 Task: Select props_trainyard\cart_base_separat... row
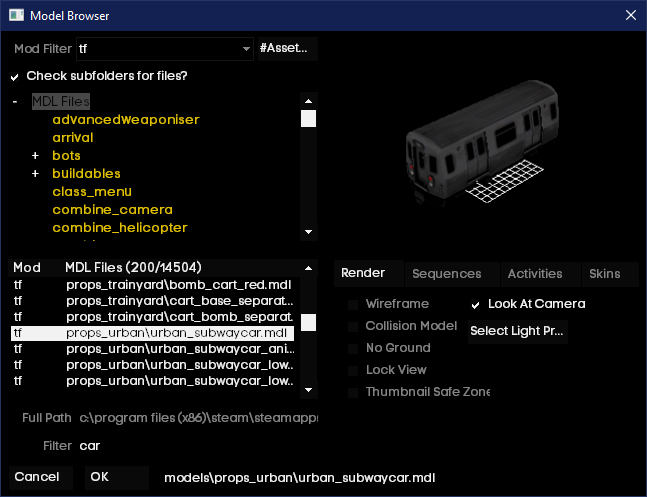click(153, 301)
